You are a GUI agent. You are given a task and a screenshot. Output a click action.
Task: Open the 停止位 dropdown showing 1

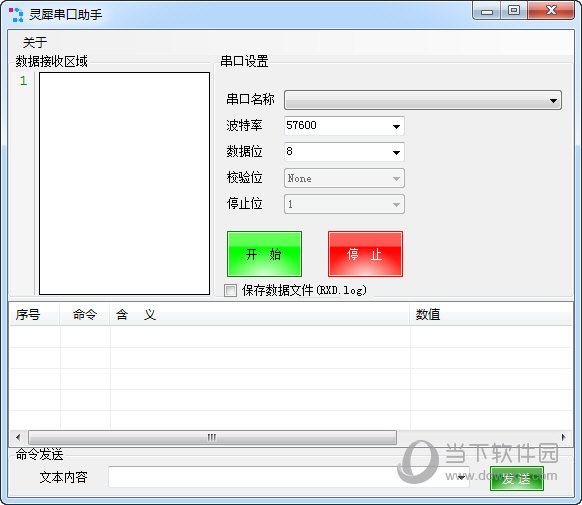click(344, 204)
